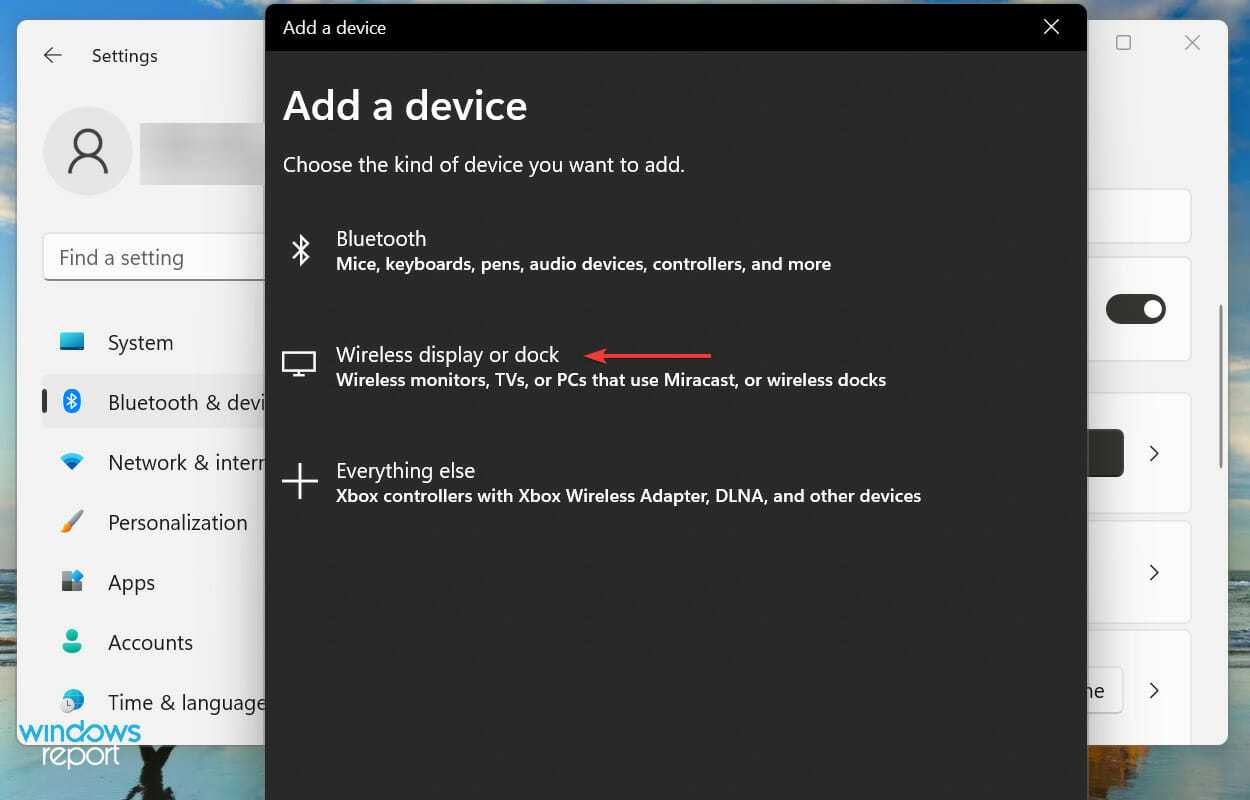Turn off the Bluetooth toggle switch
Screen dimensions: 1250x800
[1135, 309]
